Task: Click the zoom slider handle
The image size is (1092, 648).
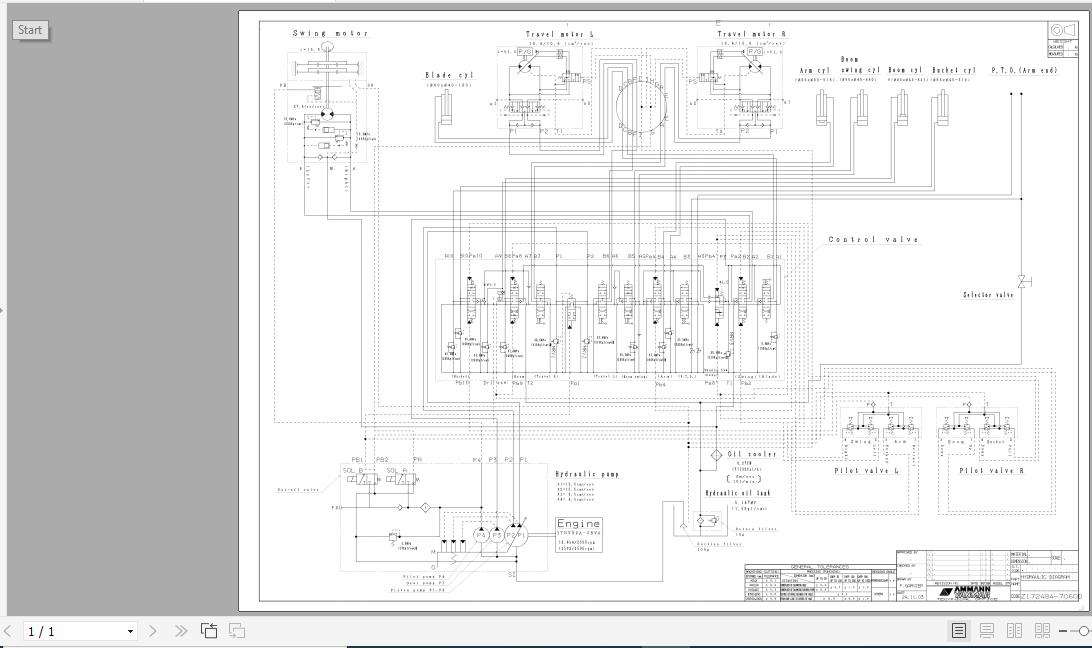Action: [x=1084, y=631]
